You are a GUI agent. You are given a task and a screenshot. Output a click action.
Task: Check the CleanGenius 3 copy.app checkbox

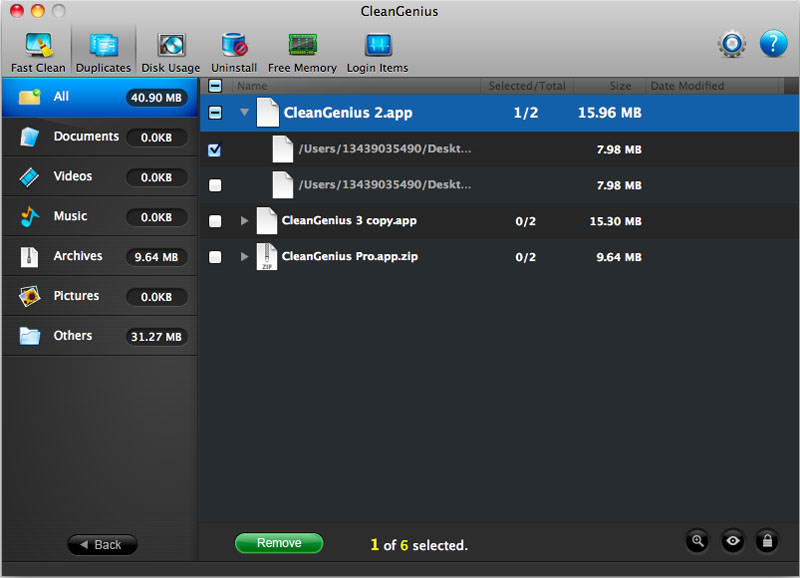215,221
